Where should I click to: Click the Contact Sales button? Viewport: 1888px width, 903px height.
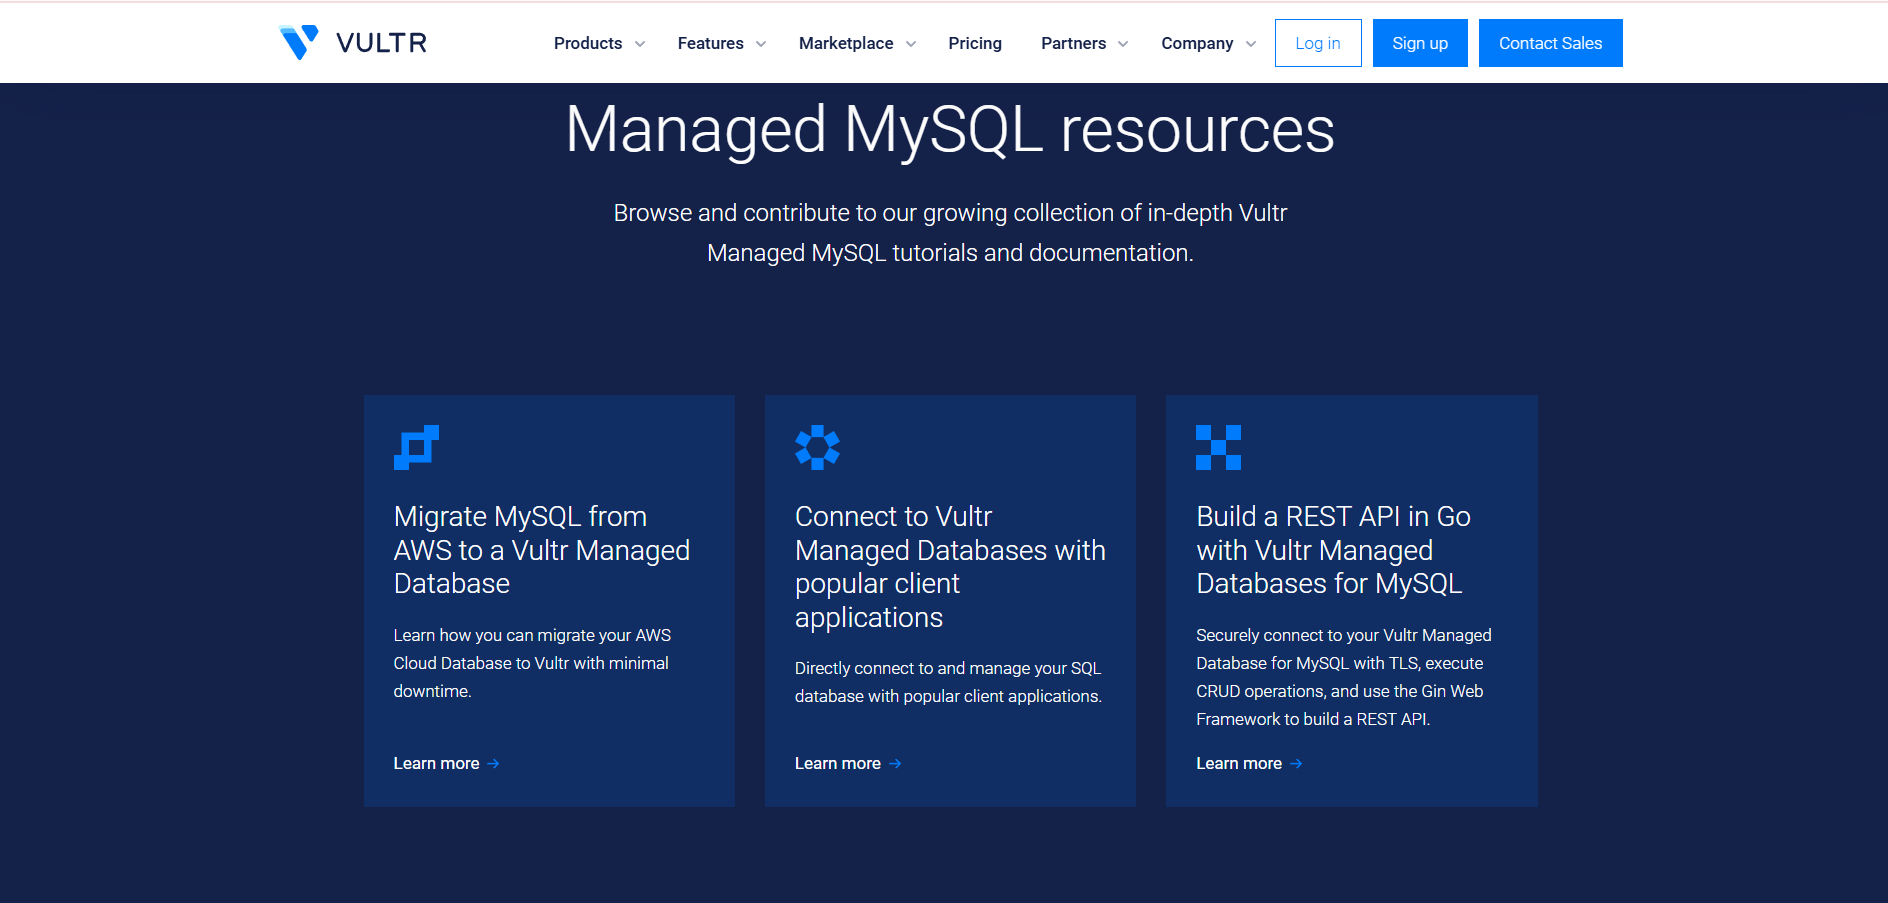1550,43
